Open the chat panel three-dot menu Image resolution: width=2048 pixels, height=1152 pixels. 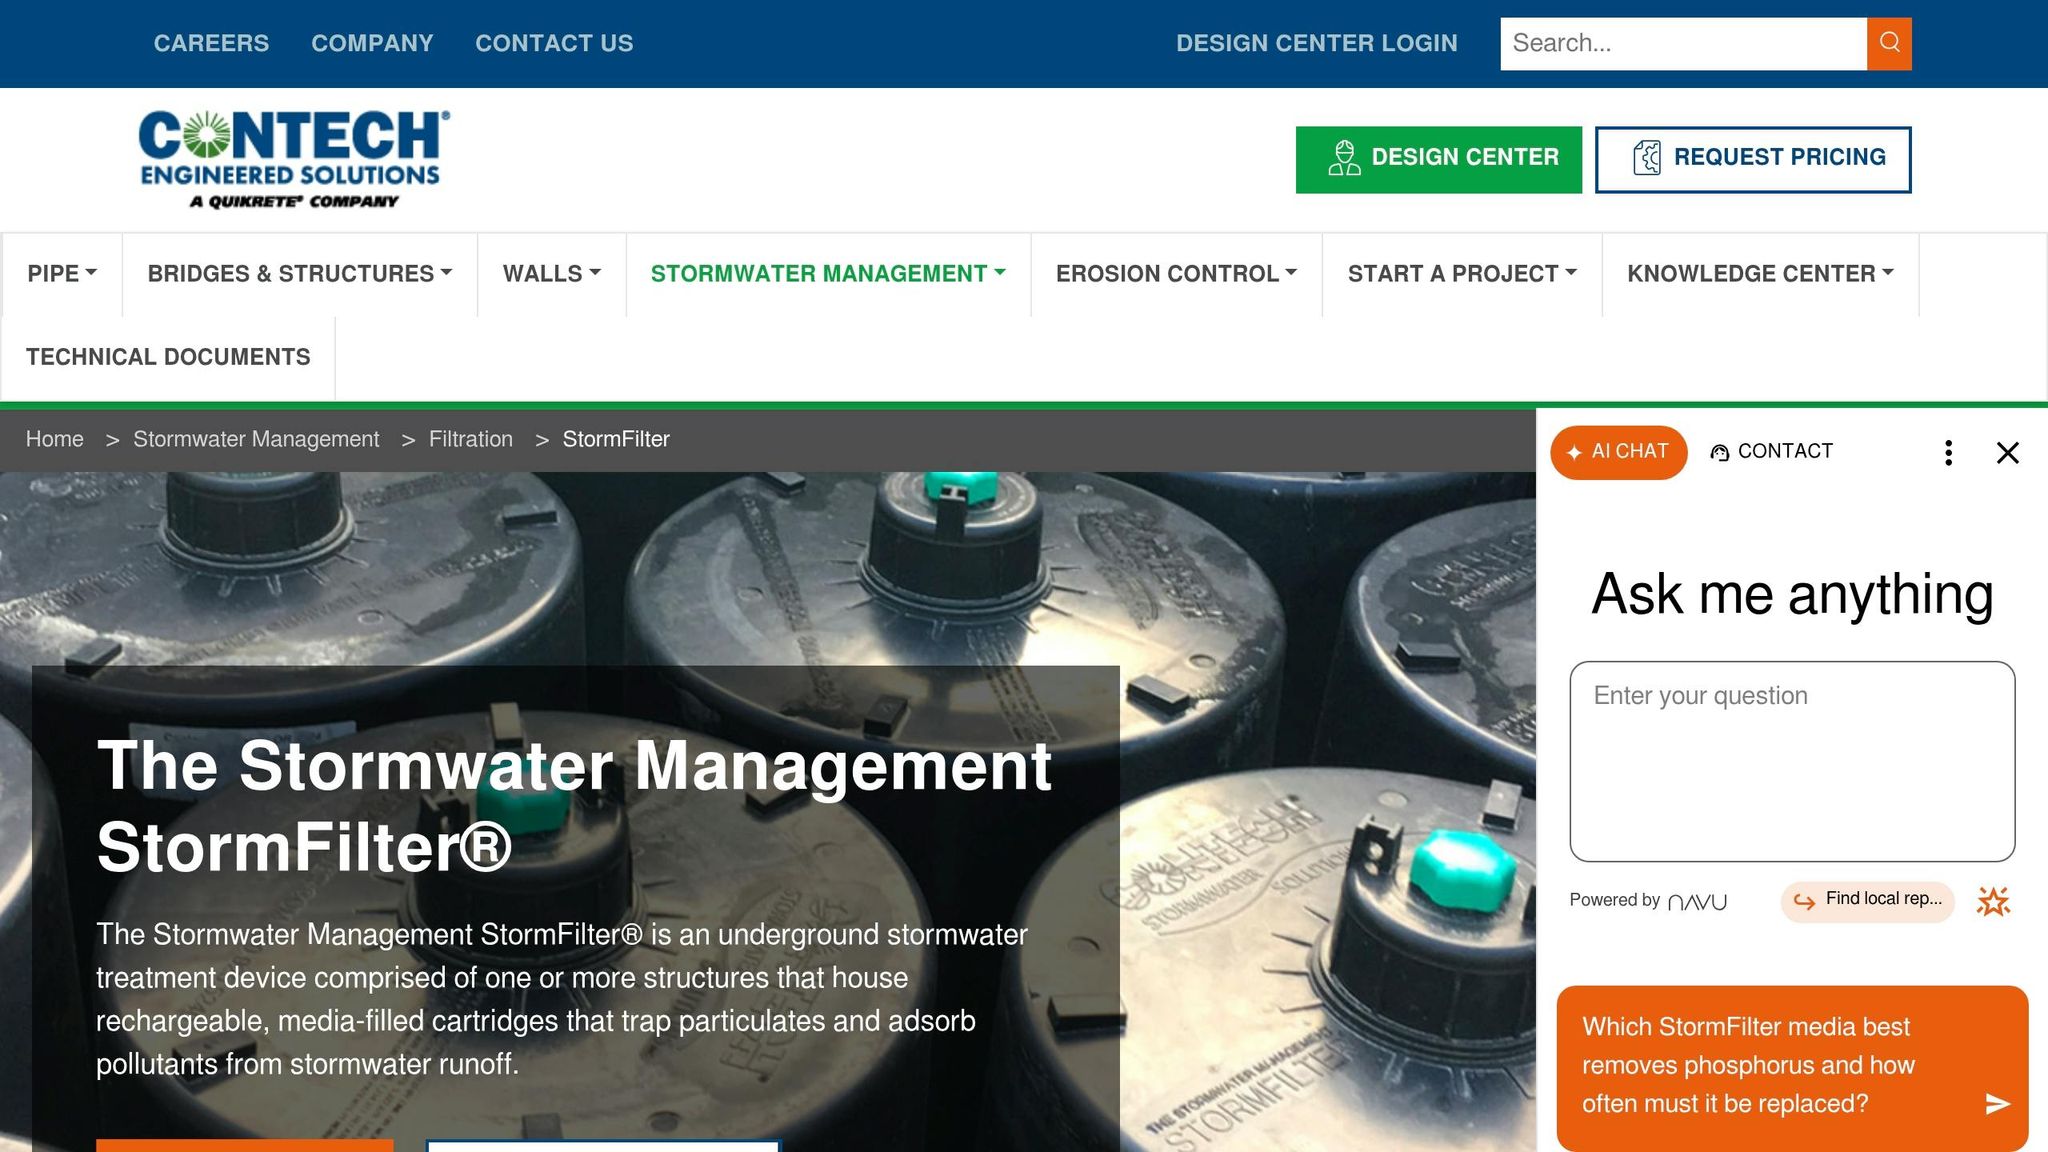point(1948,452)
